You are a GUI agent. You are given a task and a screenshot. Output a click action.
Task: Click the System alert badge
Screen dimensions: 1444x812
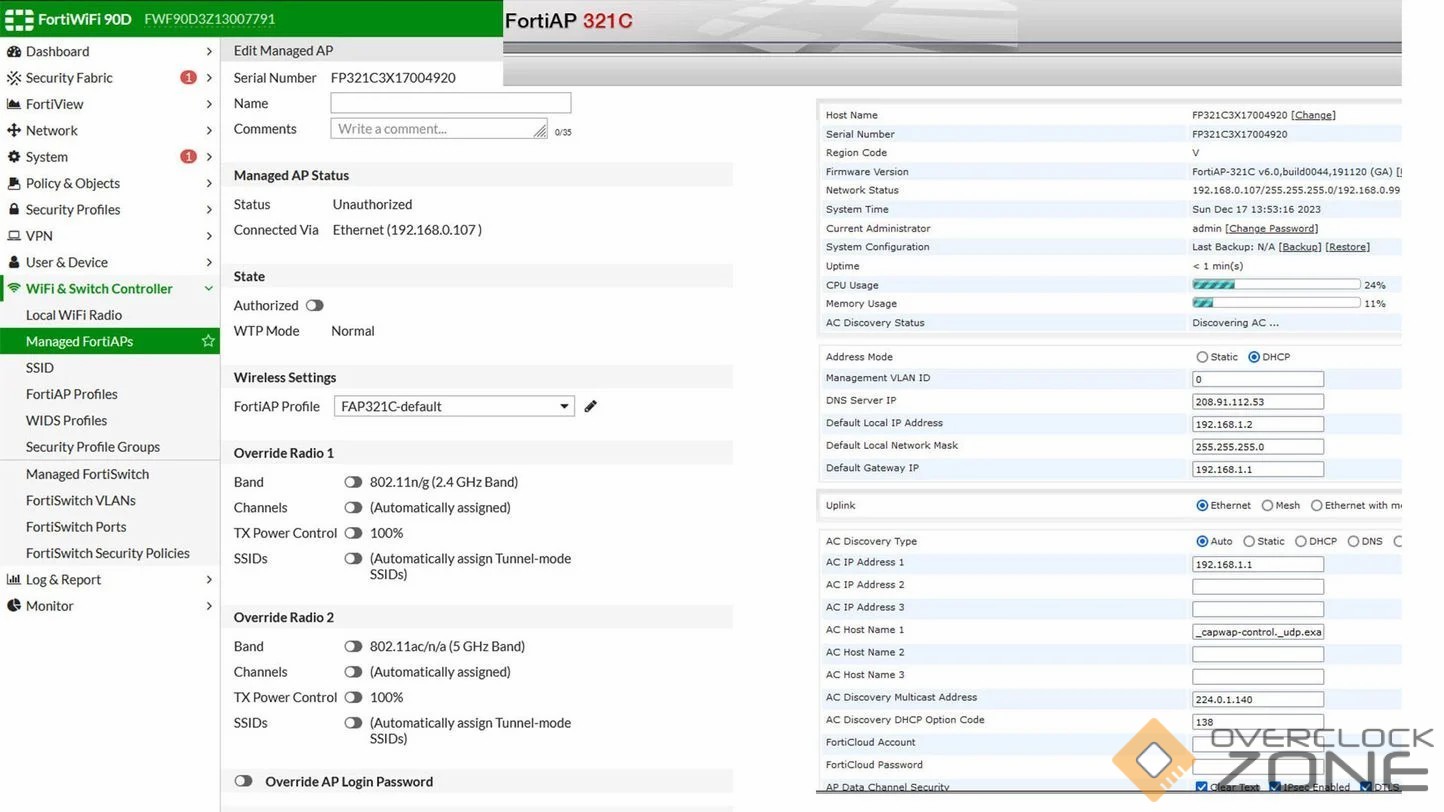point(188,157)
